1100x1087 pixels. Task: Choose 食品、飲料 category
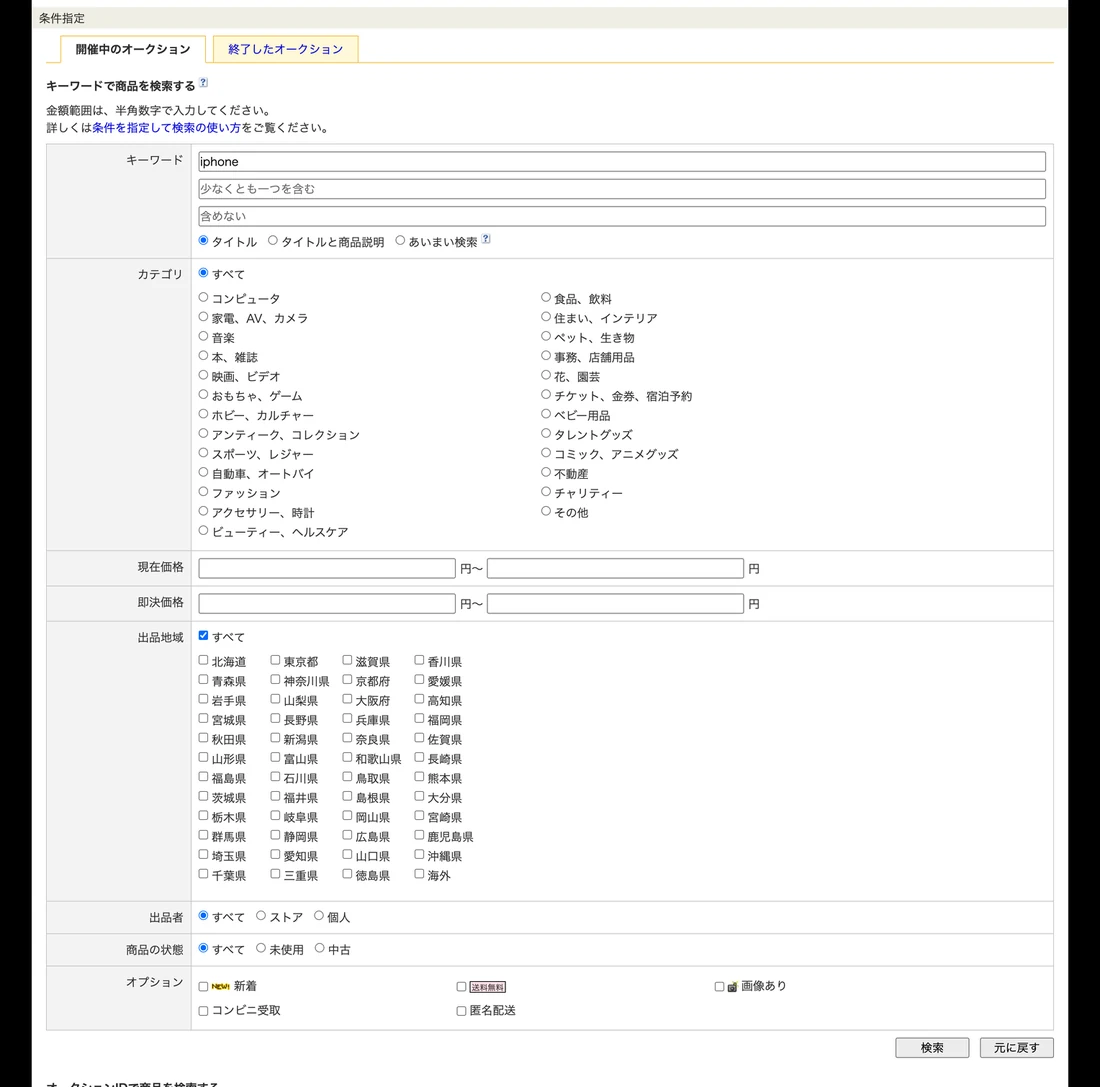click(x=546, y=298)
